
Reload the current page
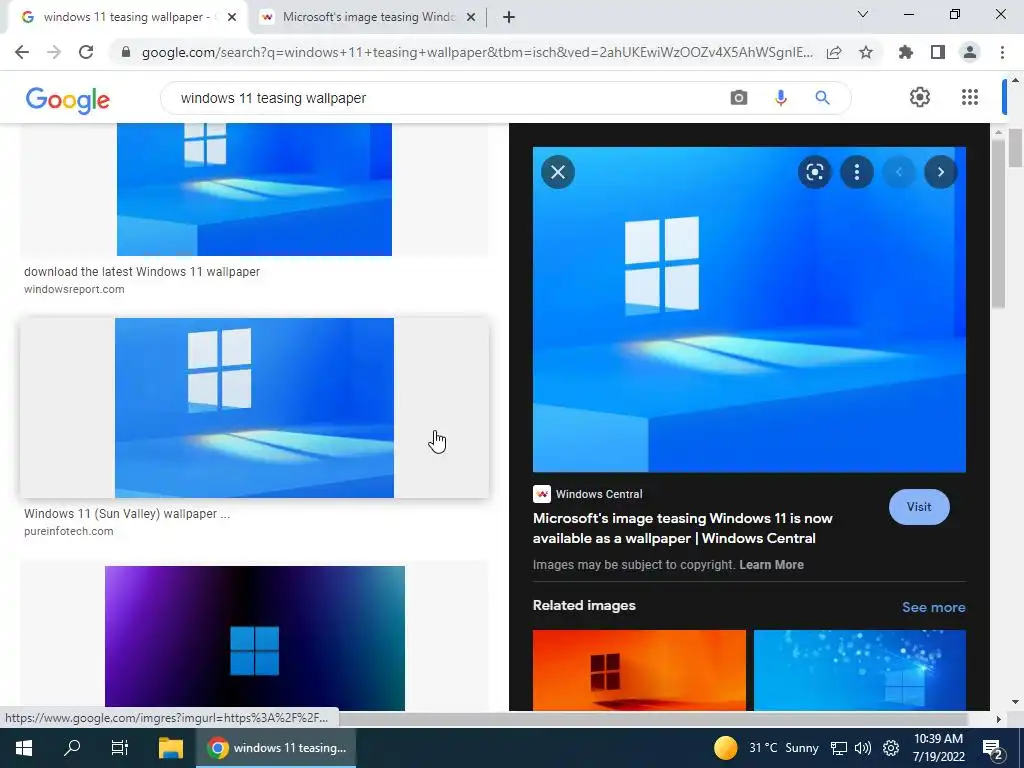coord(86,52)
